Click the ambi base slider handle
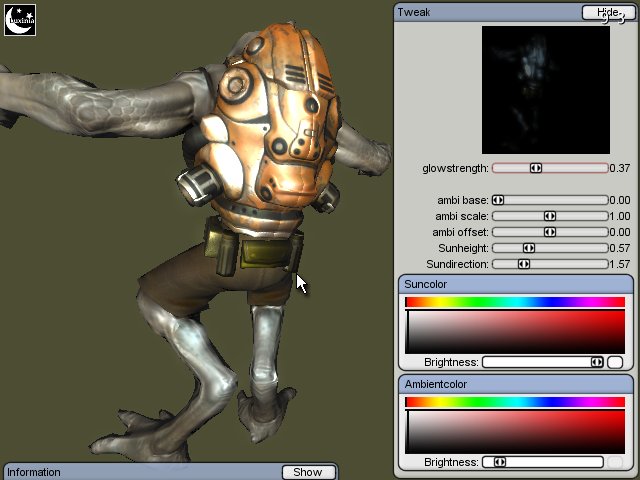 (498, 200)
